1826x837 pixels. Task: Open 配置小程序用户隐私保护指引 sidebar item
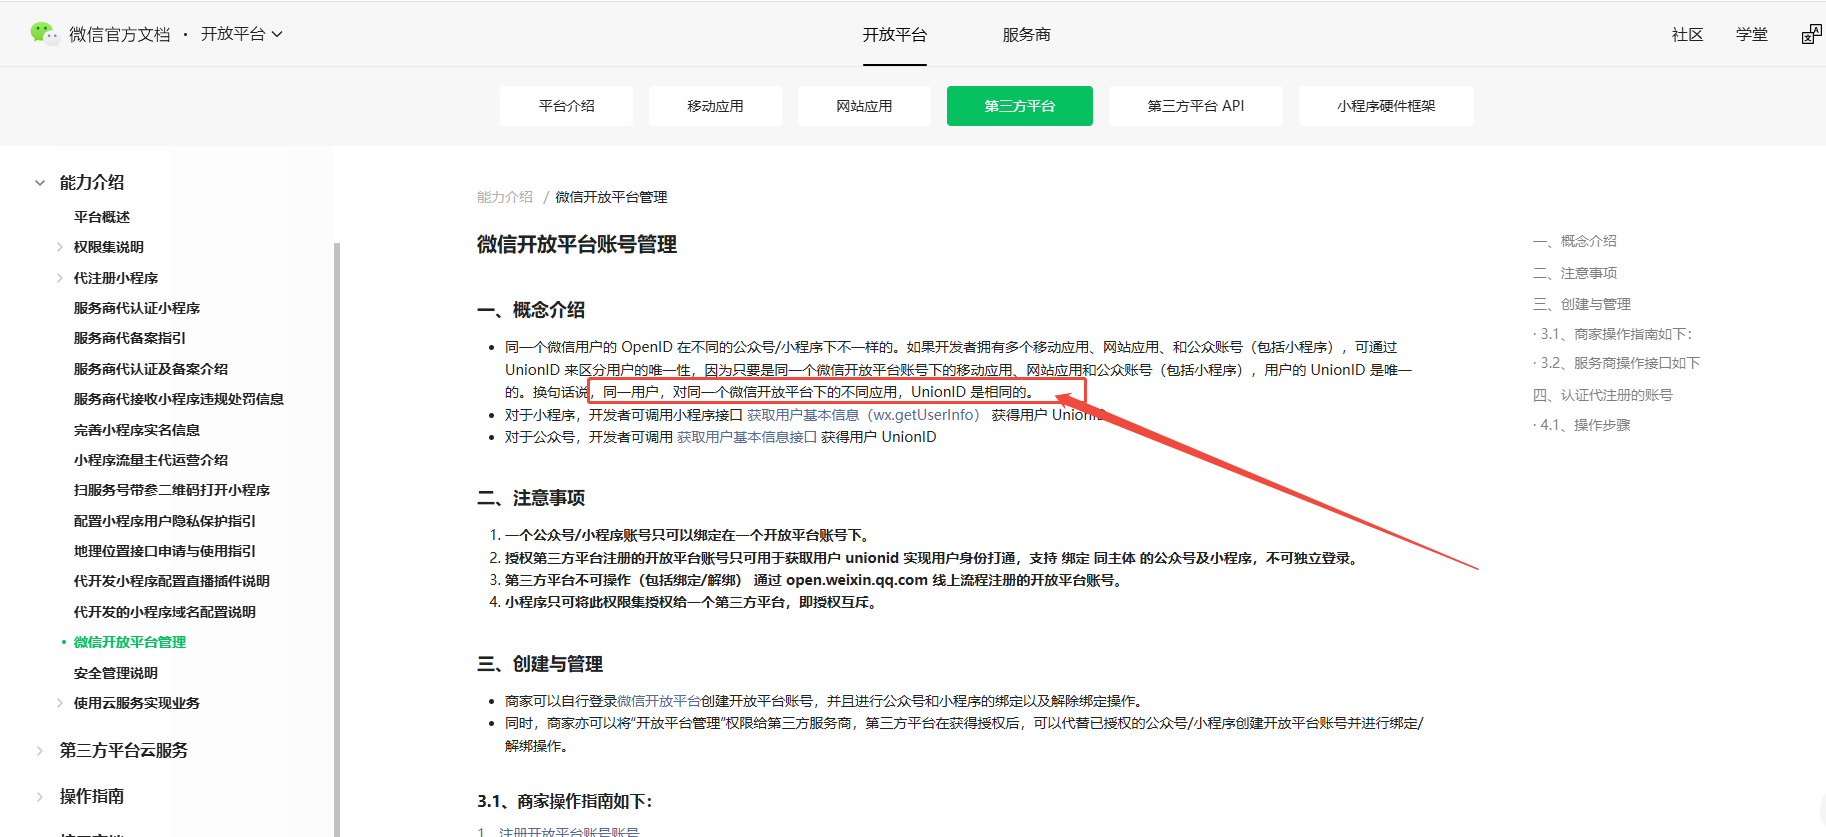tap(165, 521)
